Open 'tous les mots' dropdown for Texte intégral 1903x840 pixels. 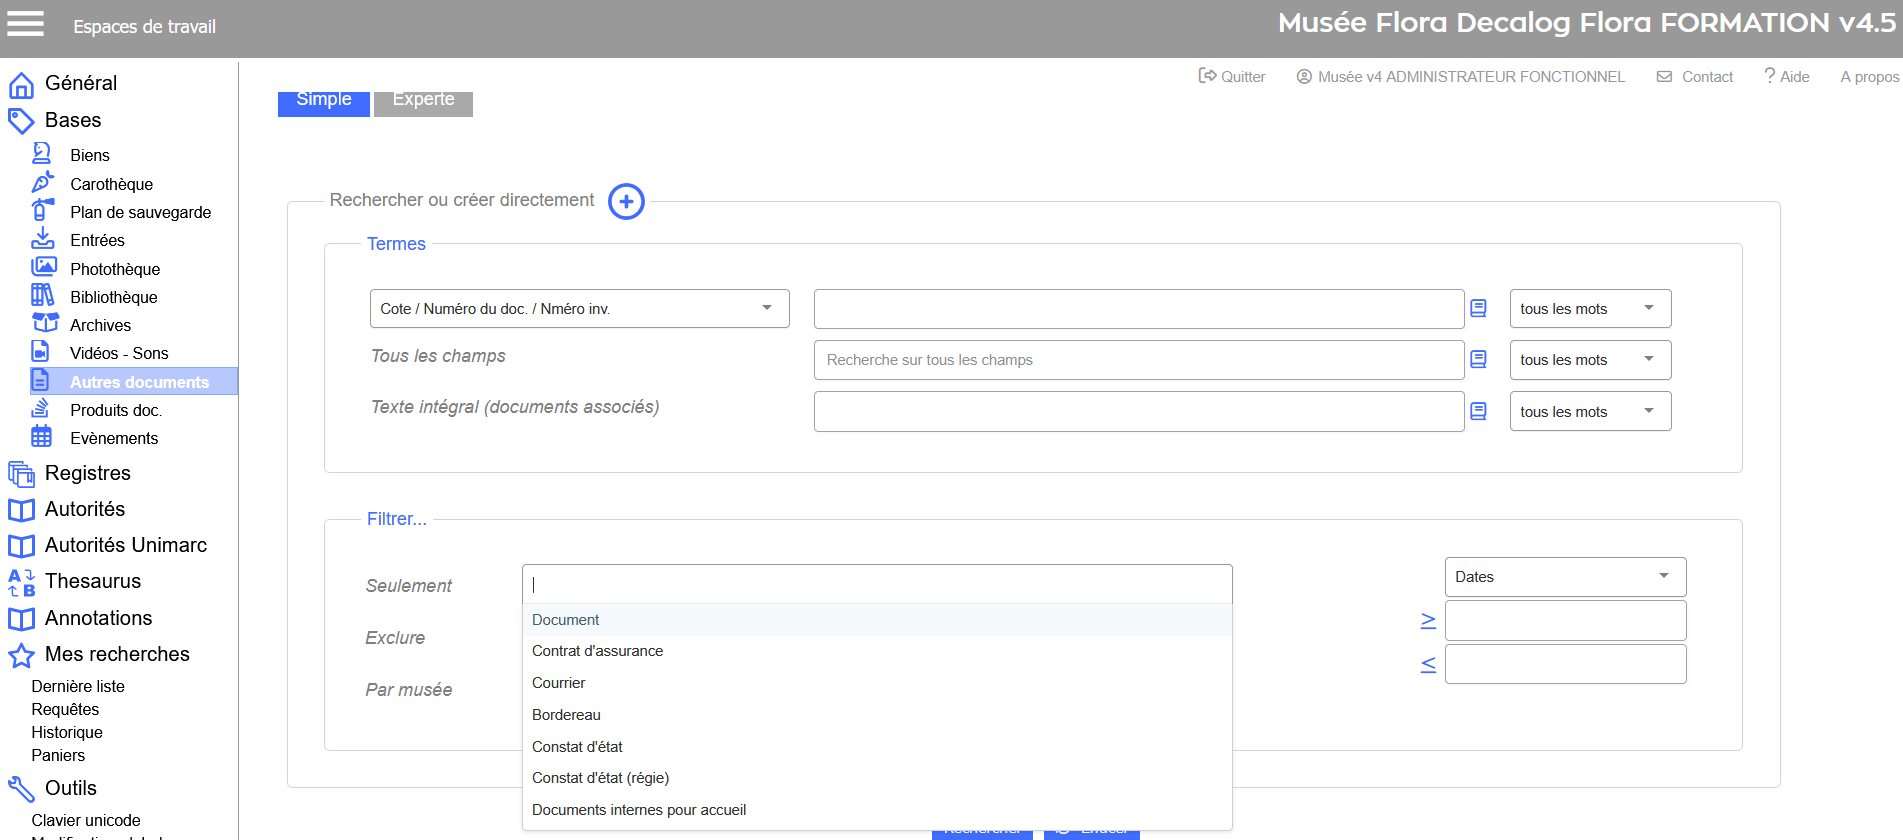[x=1590, y=412]
